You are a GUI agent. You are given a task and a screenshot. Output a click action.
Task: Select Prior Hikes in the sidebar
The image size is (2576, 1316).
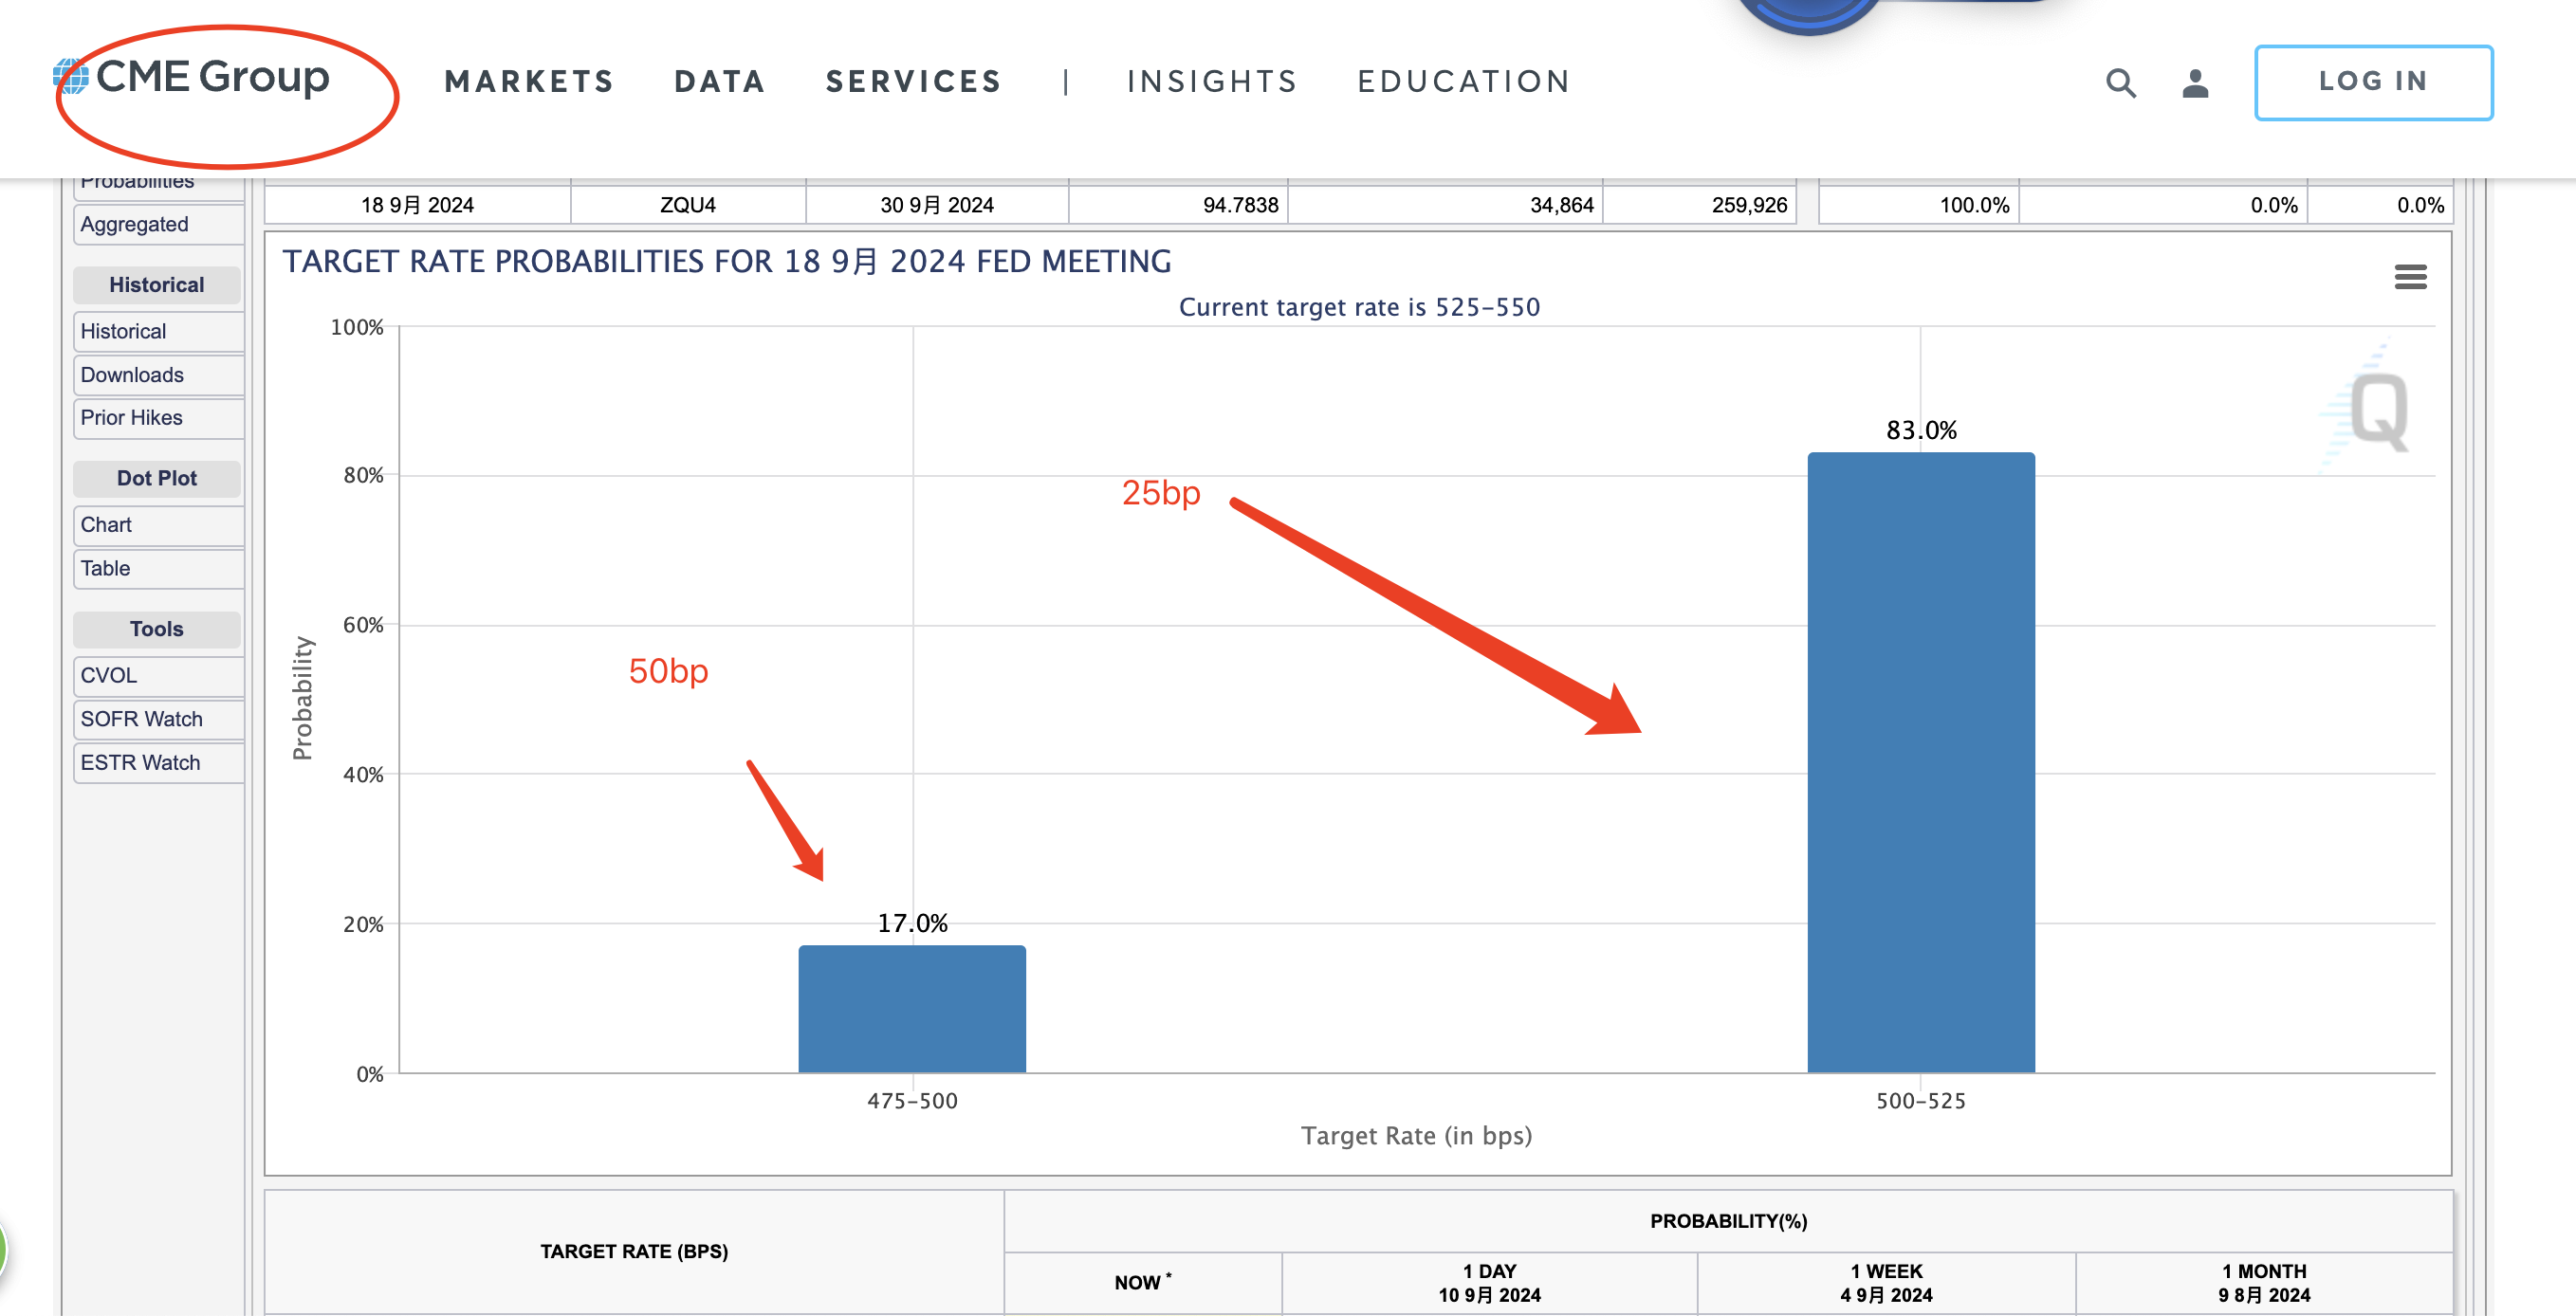point(159,418)
